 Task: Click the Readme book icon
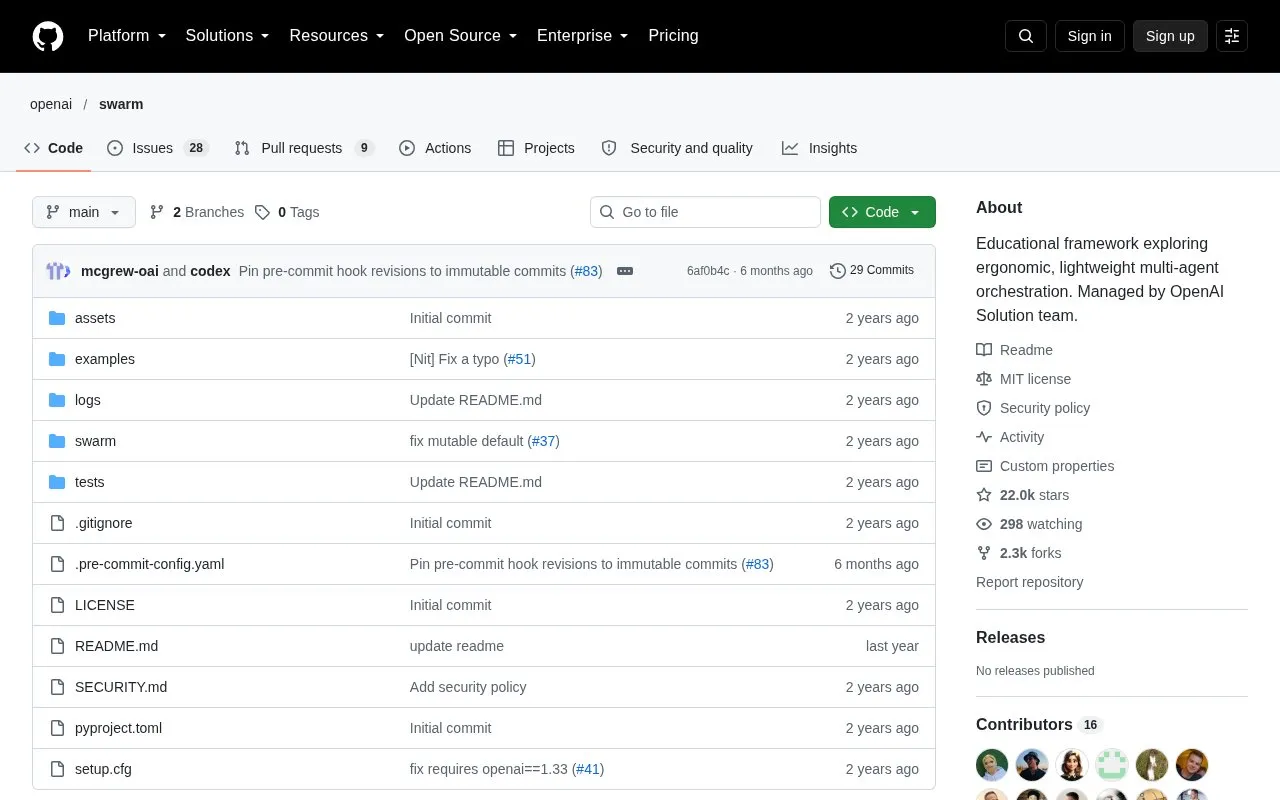click(x=984, y=350)
